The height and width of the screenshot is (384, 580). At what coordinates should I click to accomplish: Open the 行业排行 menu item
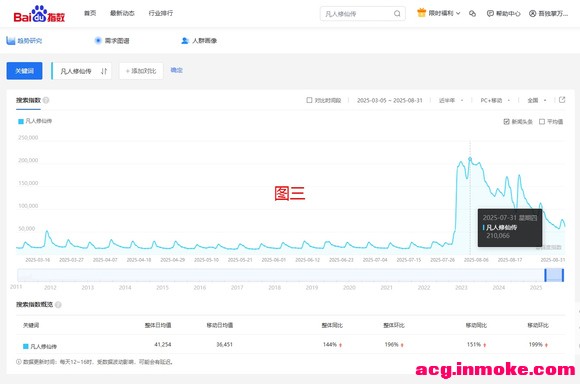[161, 13]
